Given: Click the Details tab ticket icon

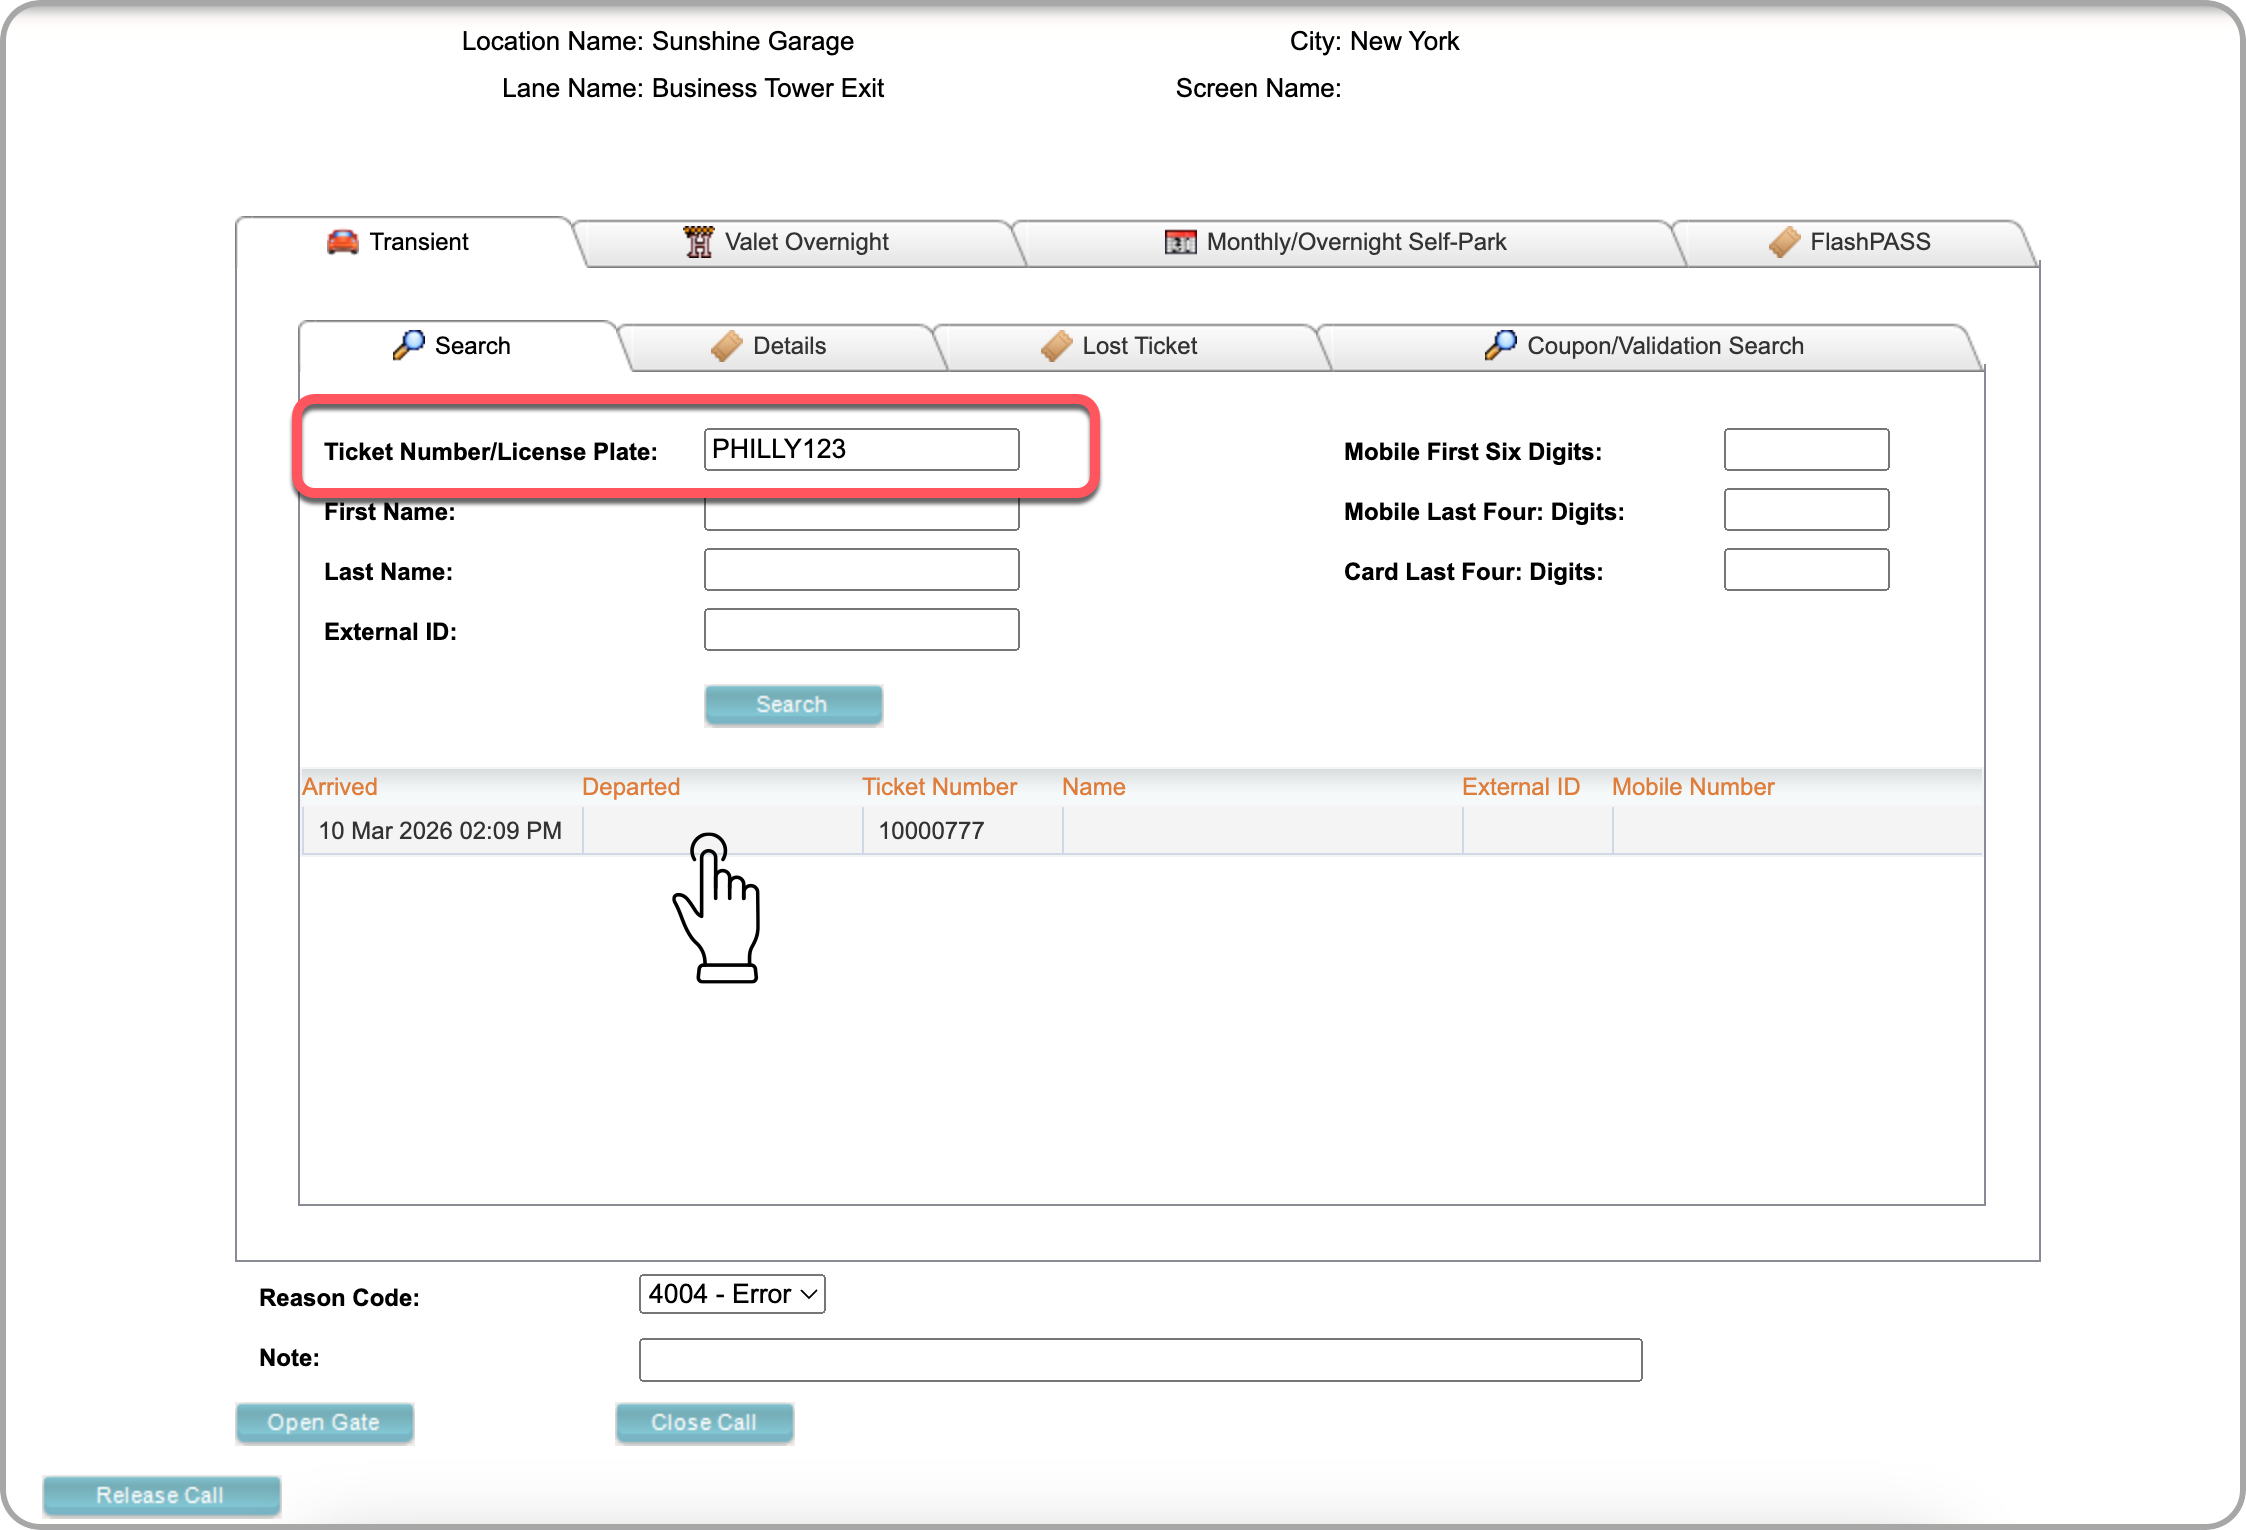Looking at the screenshot, I should click(x=727, y=346).
